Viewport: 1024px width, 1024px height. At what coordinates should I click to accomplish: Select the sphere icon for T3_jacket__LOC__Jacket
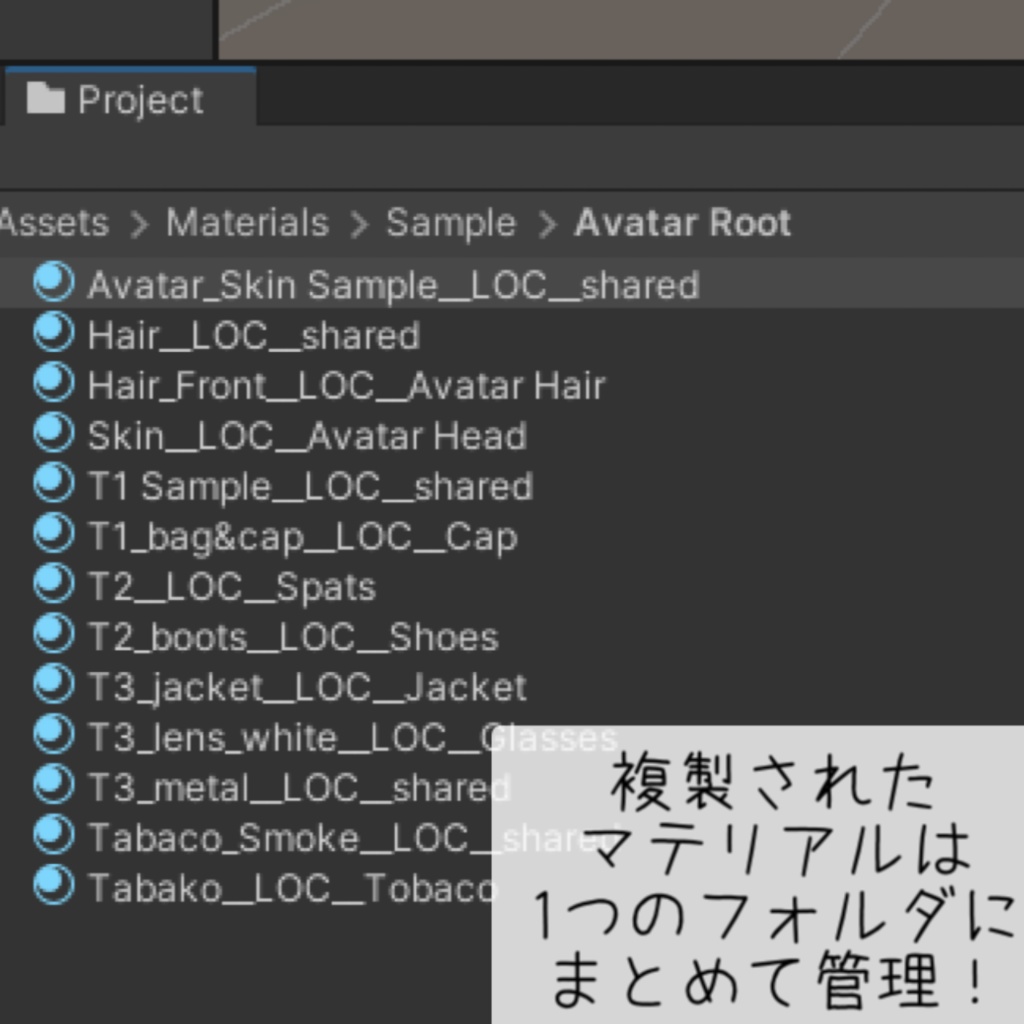(52, 686)
